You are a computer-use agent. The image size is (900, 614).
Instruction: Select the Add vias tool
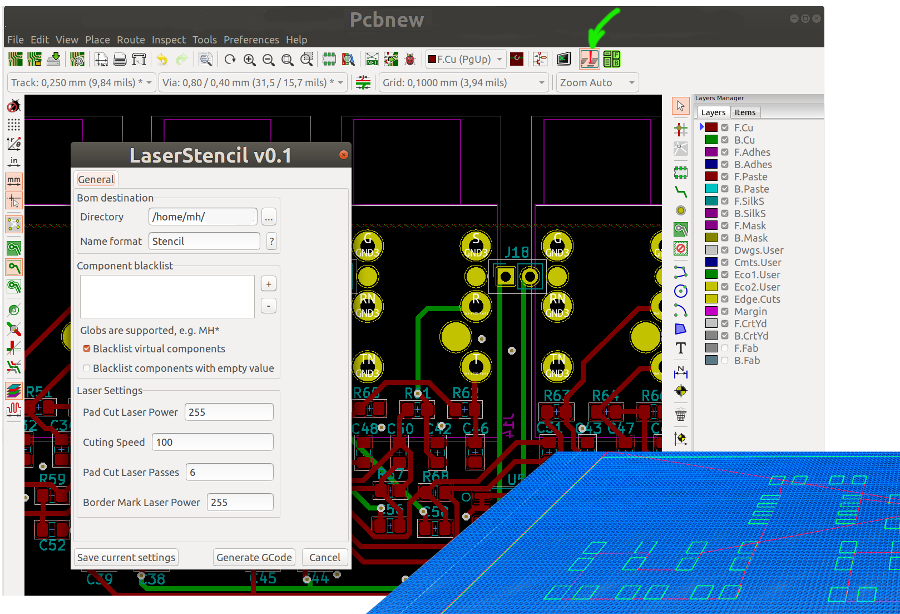[x=681, y=211]
